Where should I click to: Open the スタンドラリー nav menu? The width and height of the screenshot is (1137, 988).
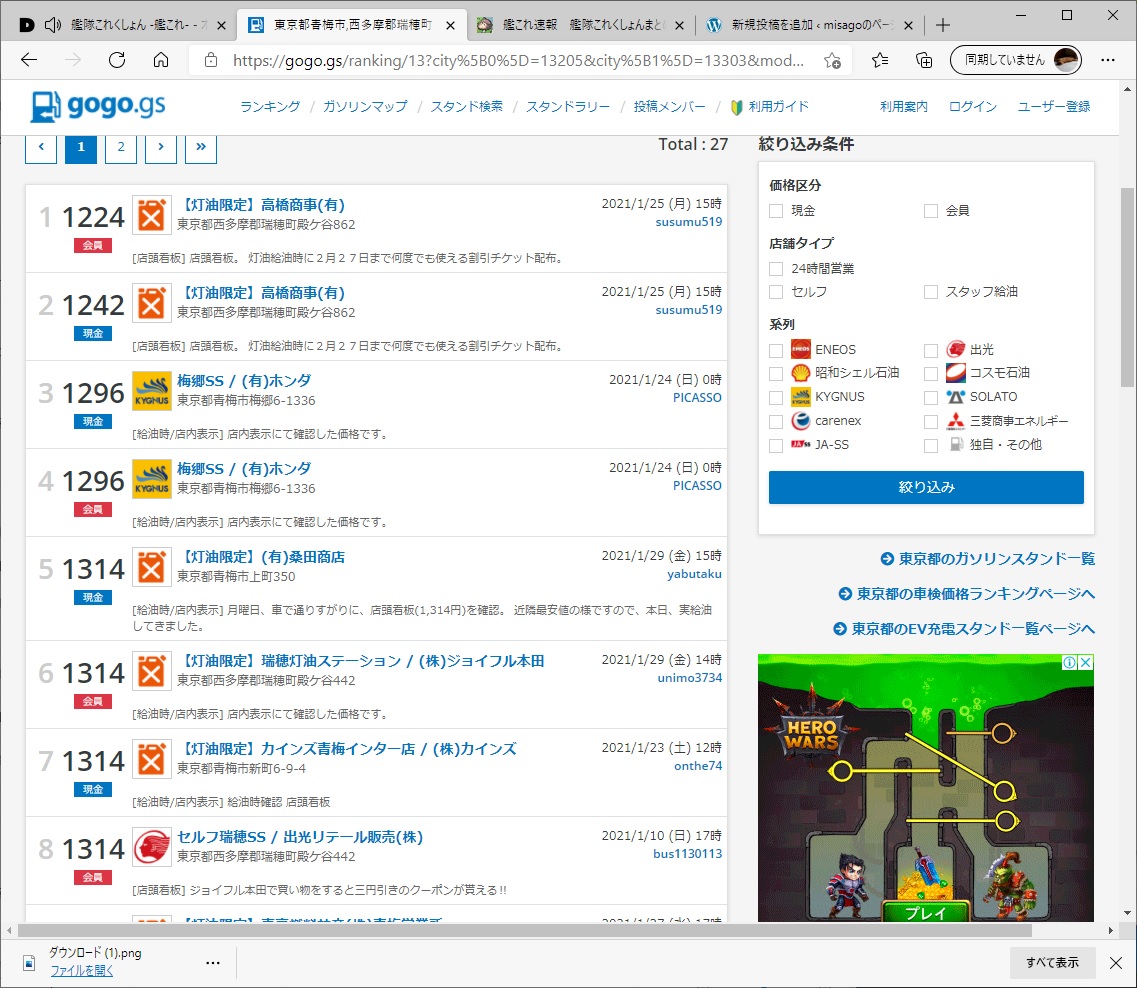tap(568, 107)
